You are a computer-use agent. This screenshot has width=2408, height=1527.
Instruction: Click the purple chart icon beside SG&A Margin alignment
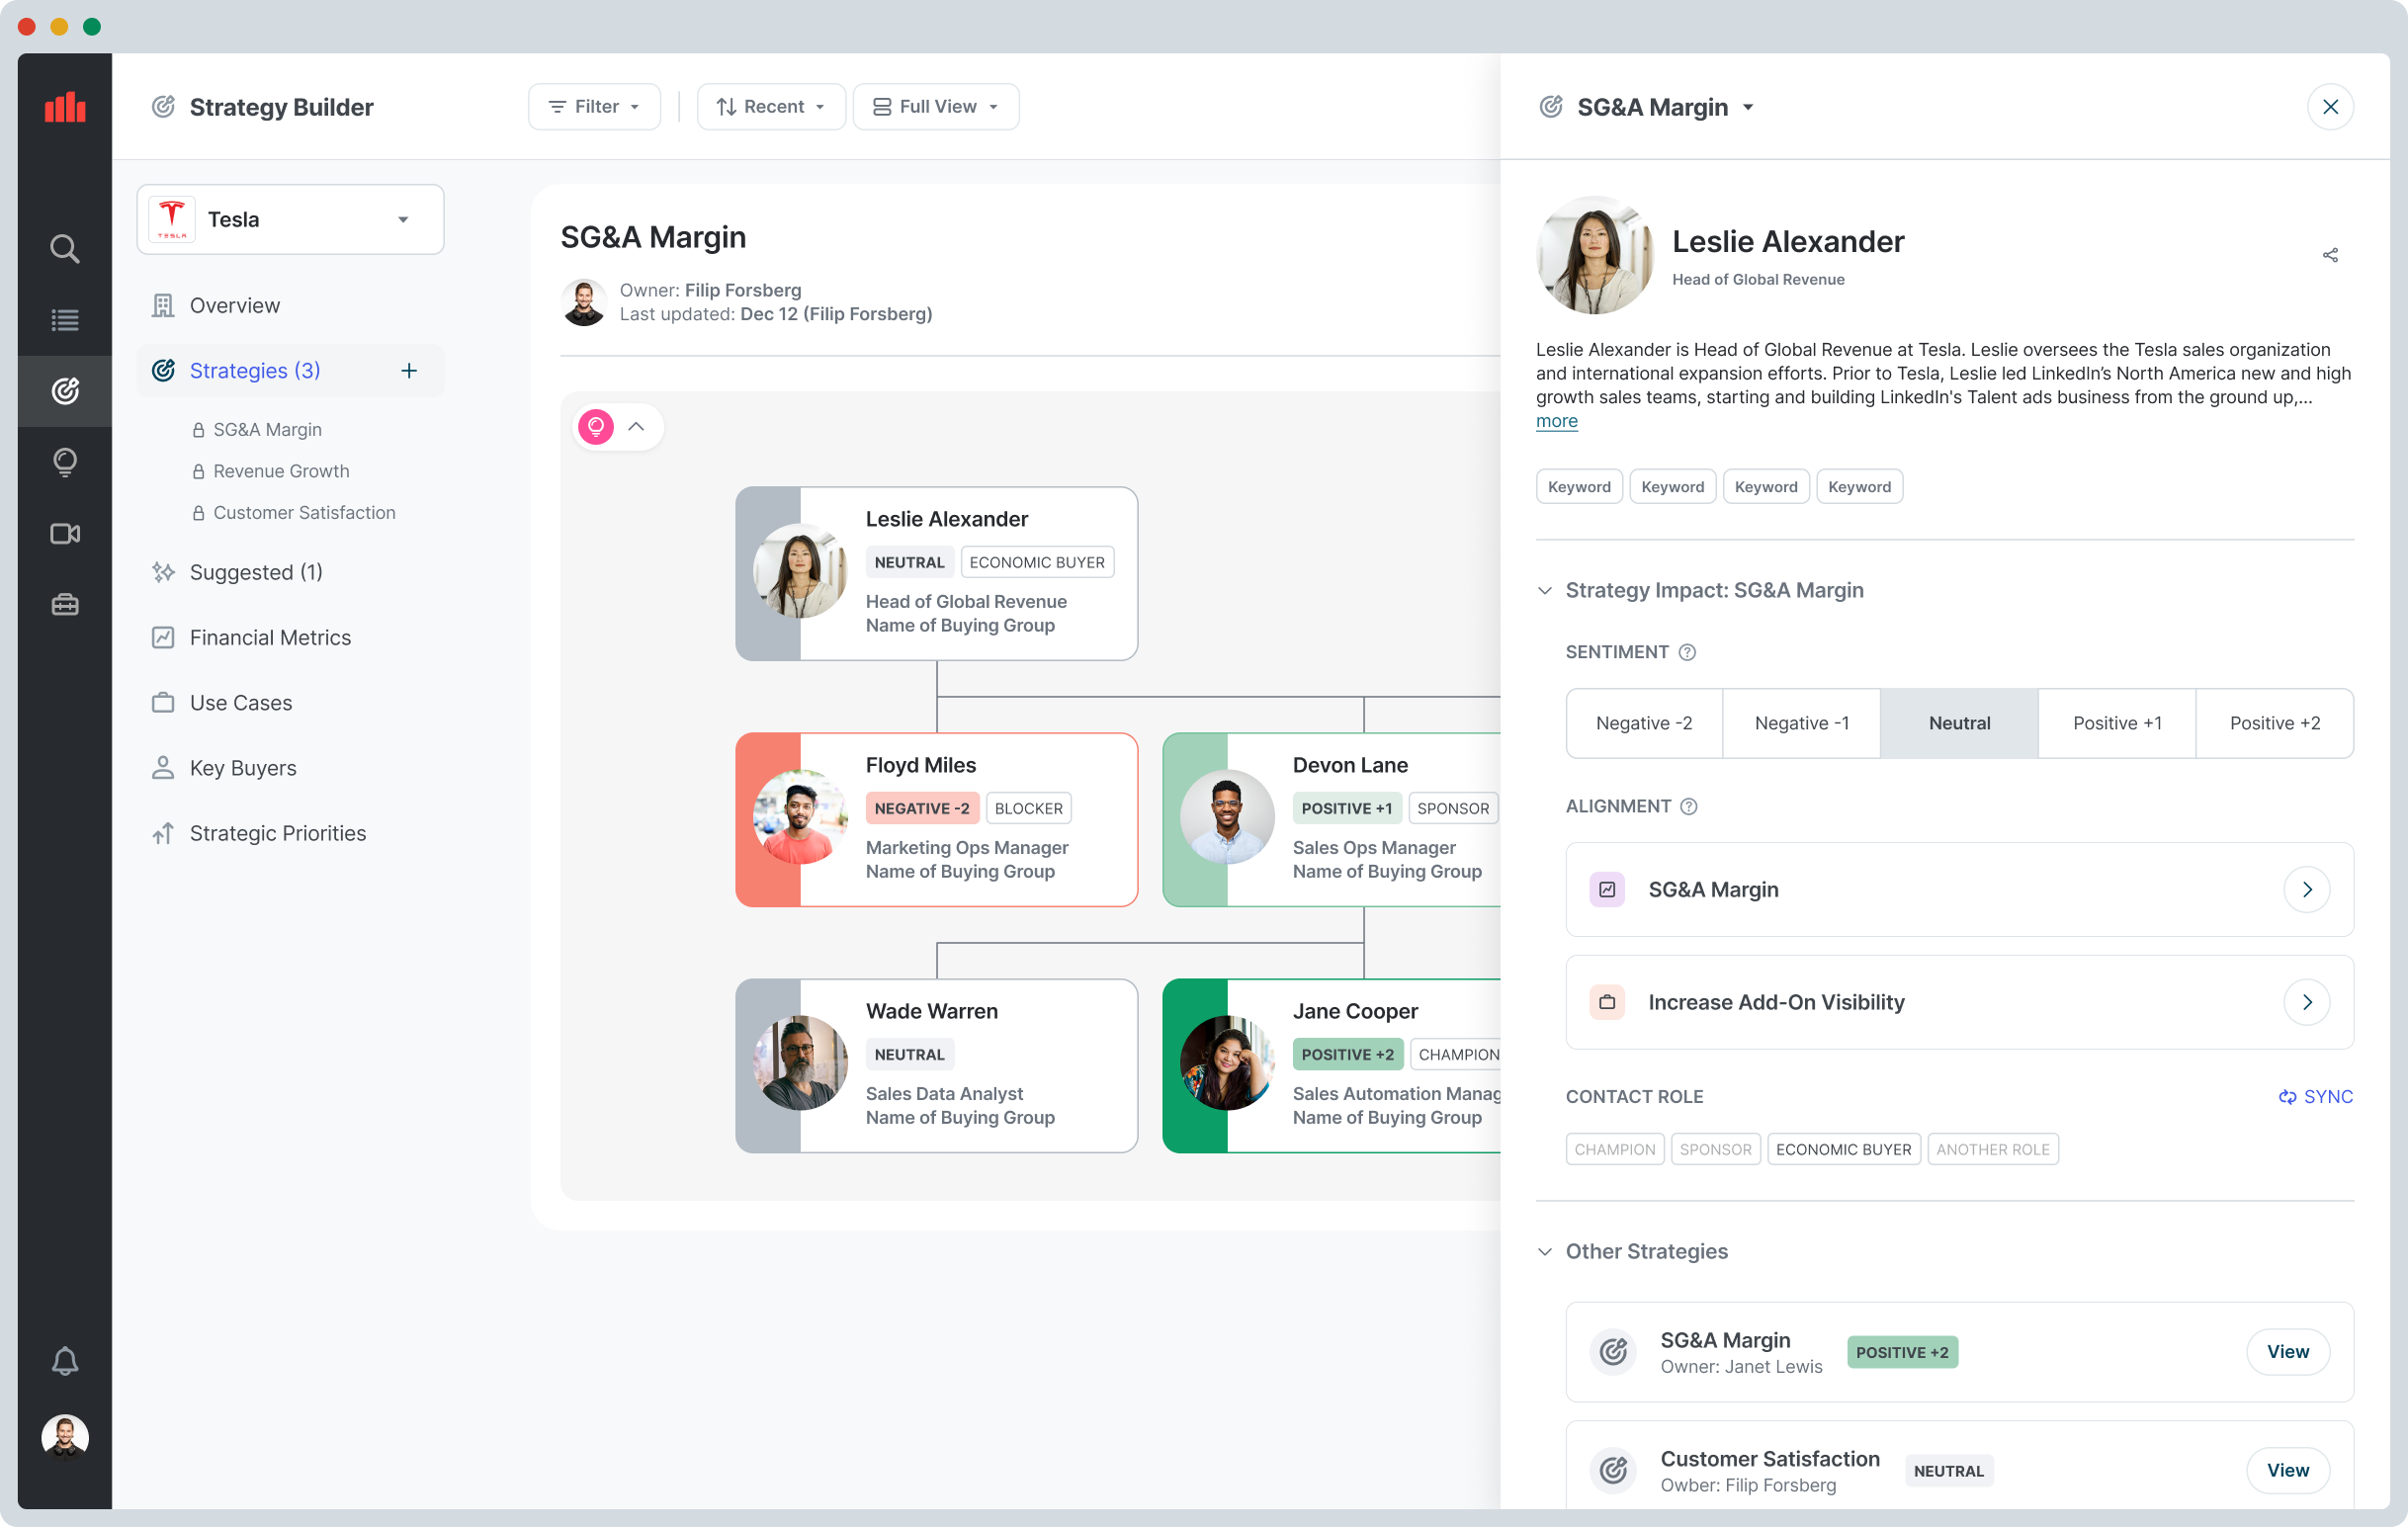pos(1606,889)
